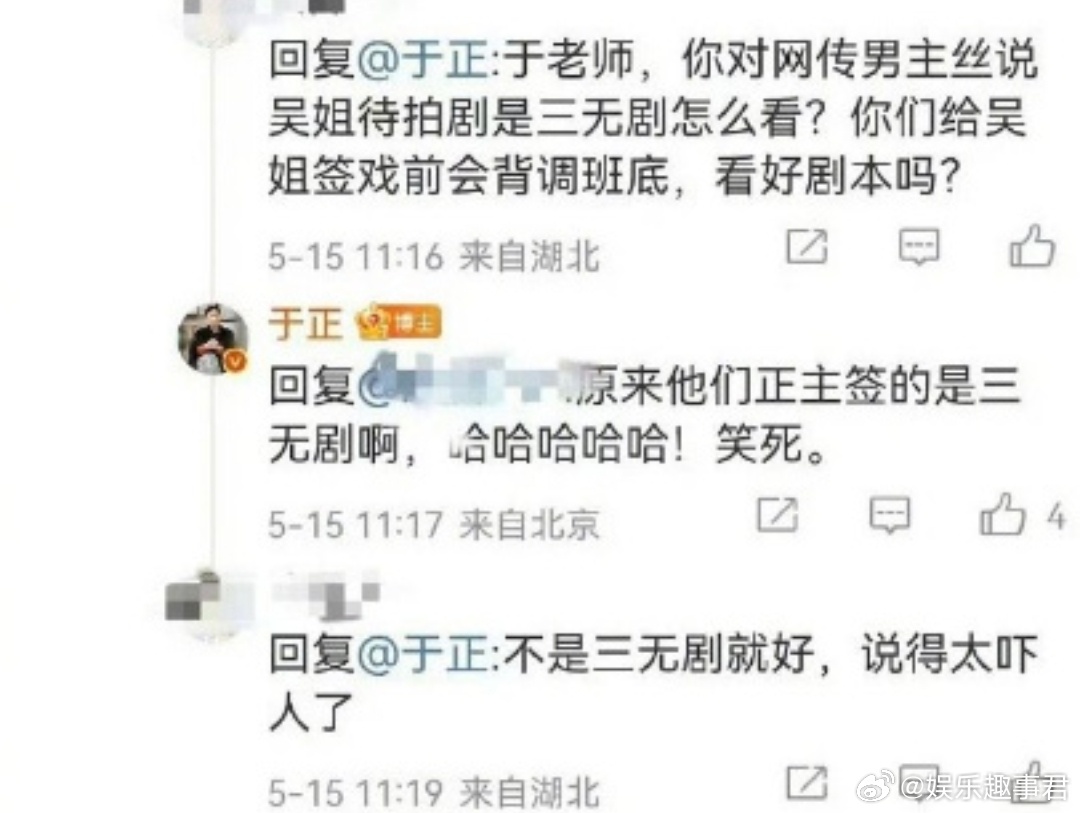This screenshot has width=1080, height=813.
Task: Click the 于正 username in orange
Action: point(305,323)
